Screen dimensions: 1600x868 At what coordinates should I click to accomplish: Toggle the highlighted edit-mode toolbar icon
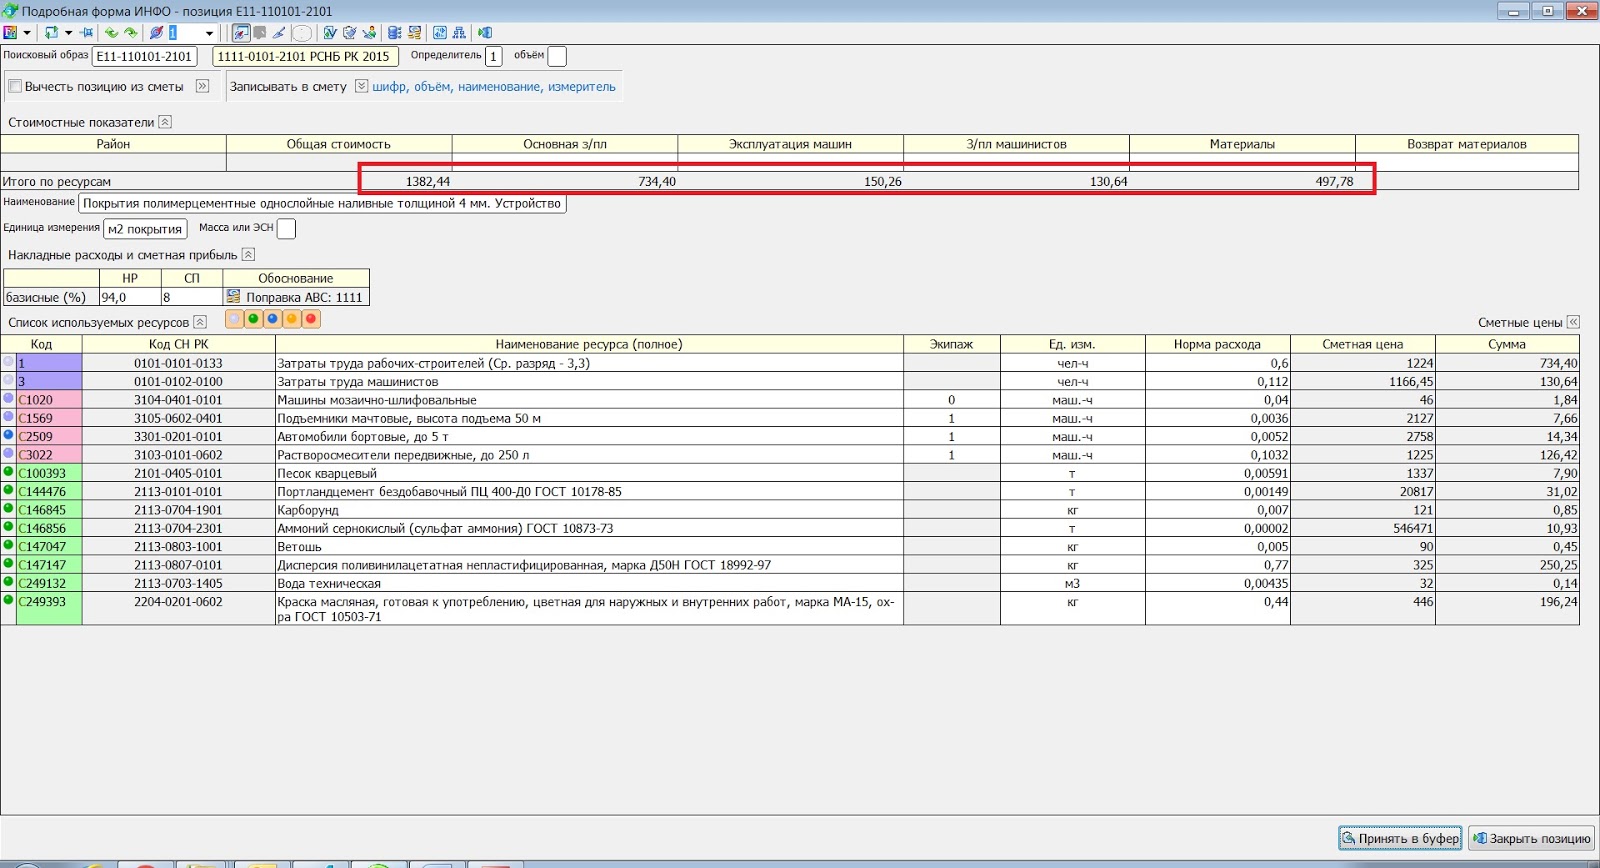tap(241, 33)
